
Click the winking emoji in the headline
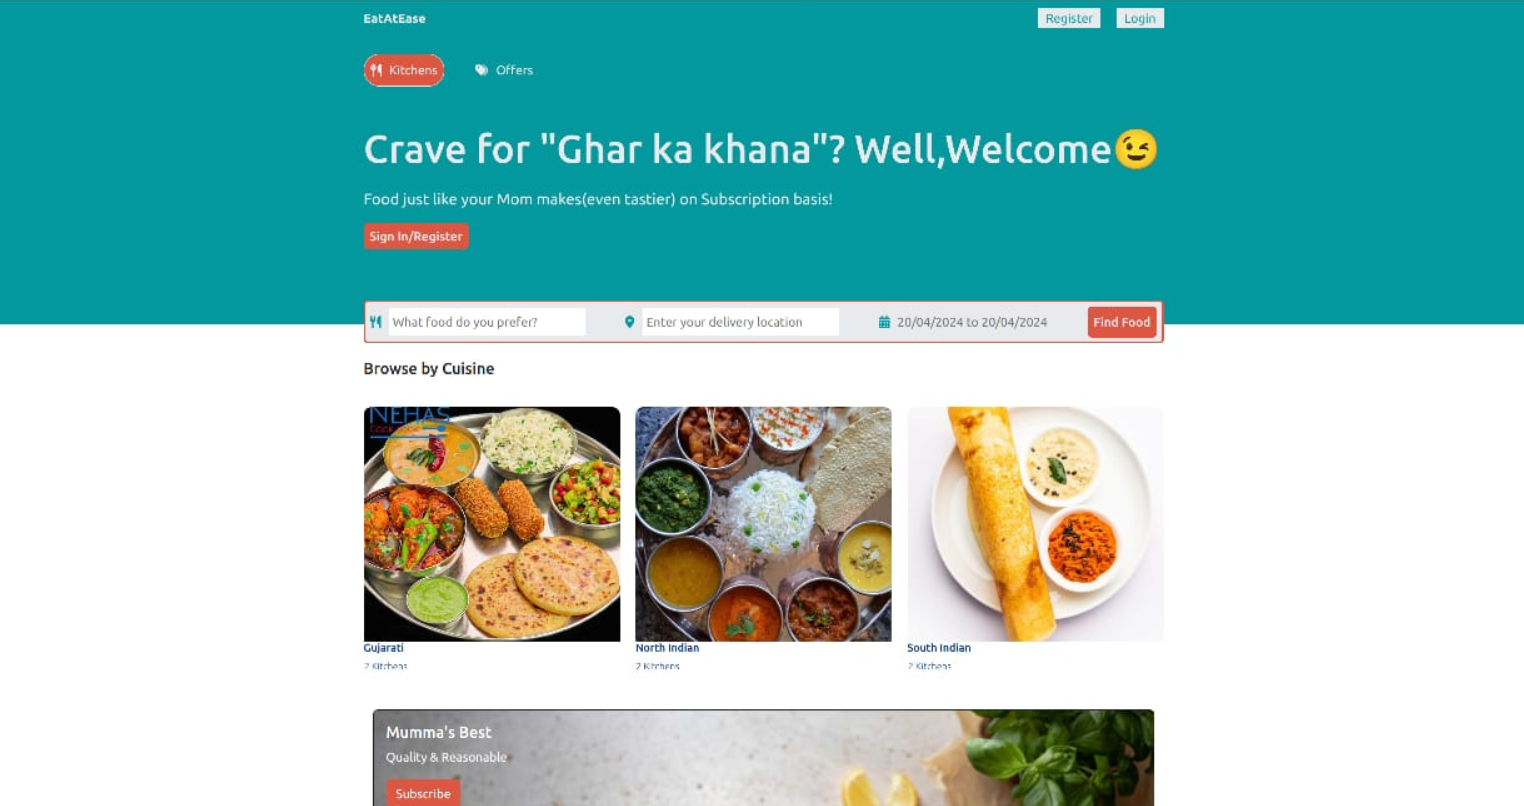[1135, 149]
